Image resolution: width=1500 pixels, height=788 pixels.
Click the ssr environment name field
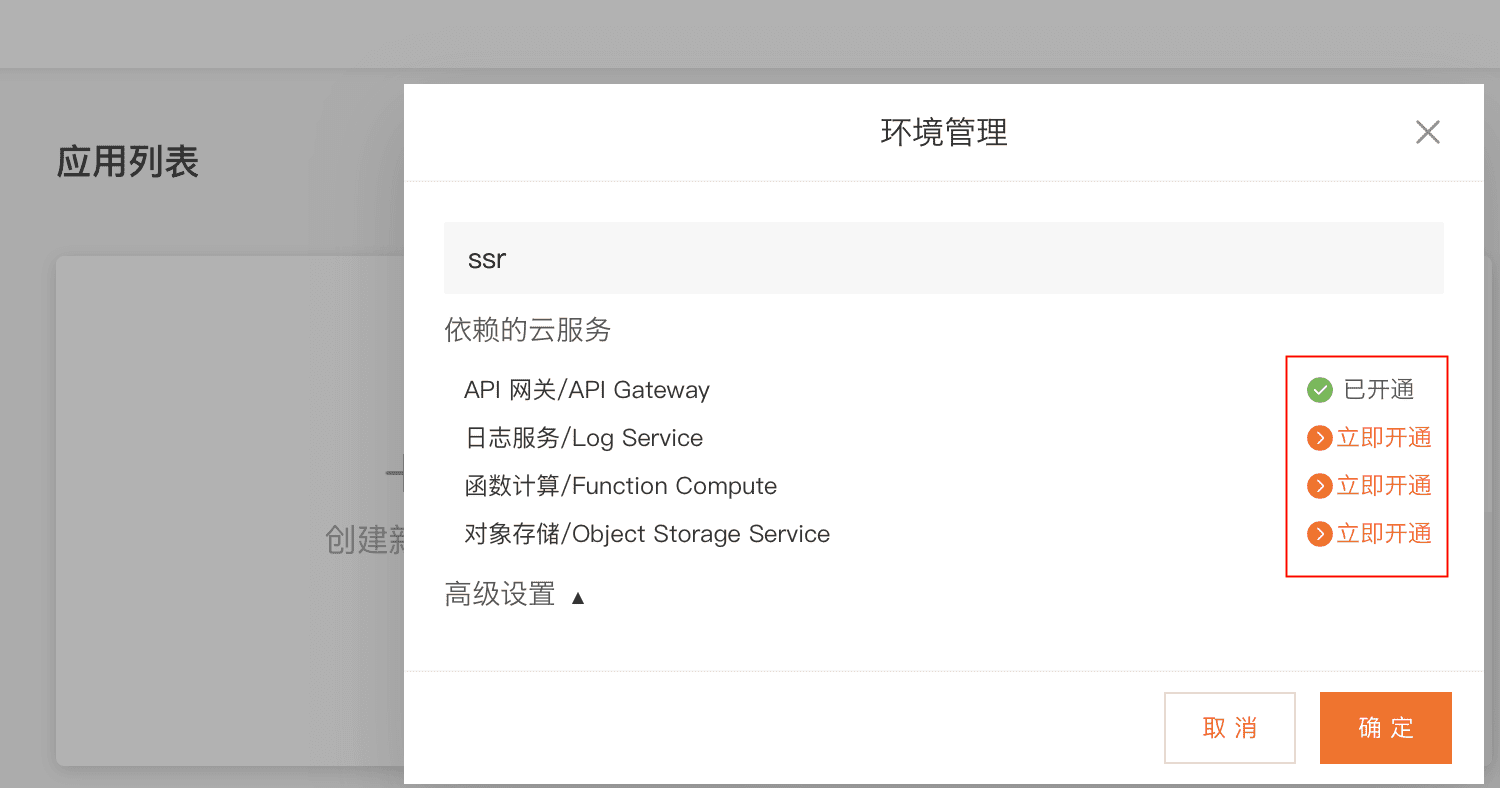943,258
